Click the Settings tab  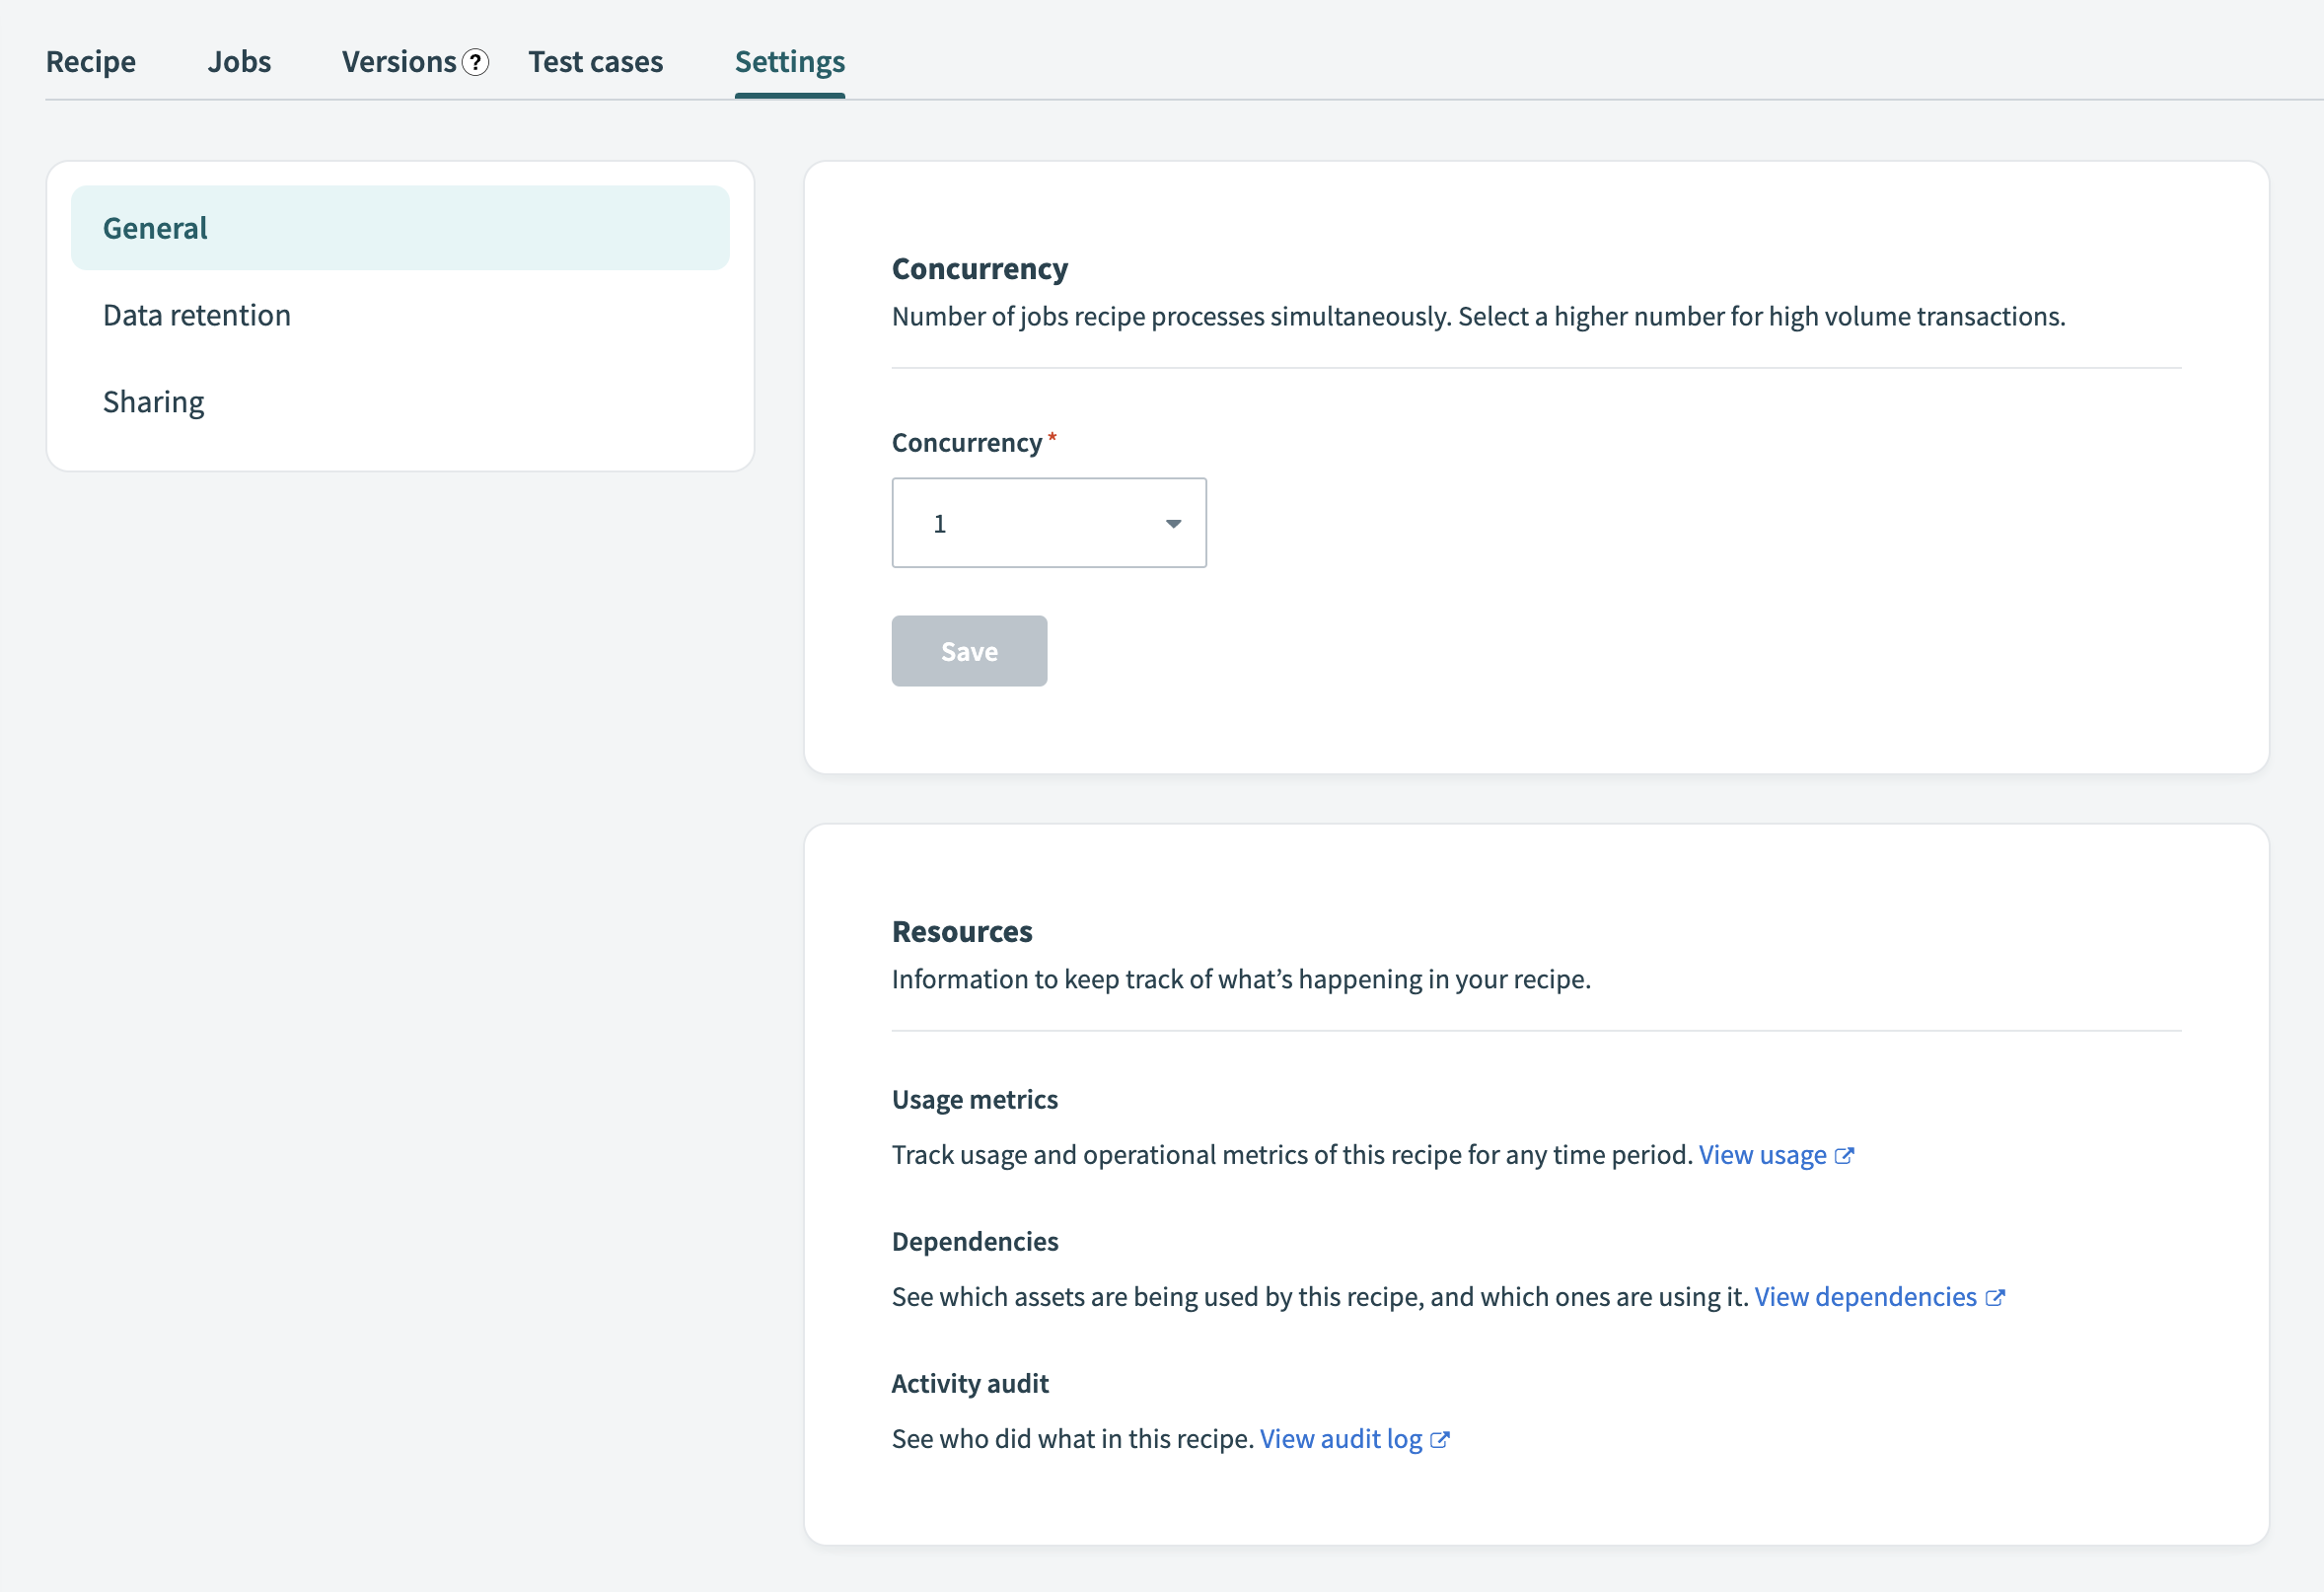tap(789, 62)
